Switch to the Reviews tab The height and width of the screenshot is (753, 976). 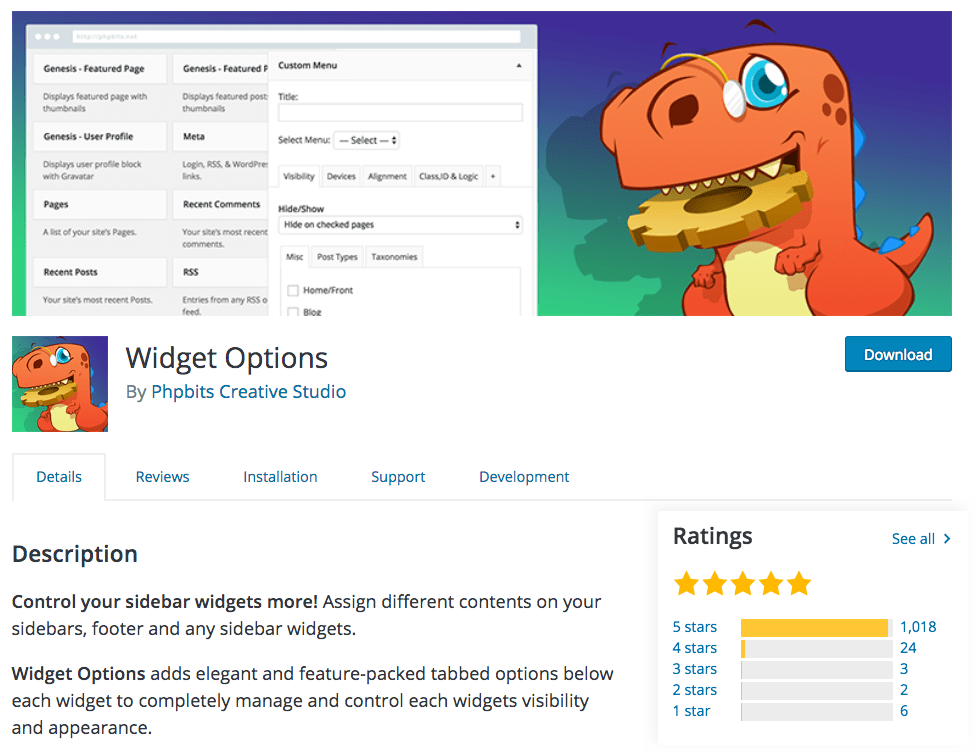coord(162,477)
